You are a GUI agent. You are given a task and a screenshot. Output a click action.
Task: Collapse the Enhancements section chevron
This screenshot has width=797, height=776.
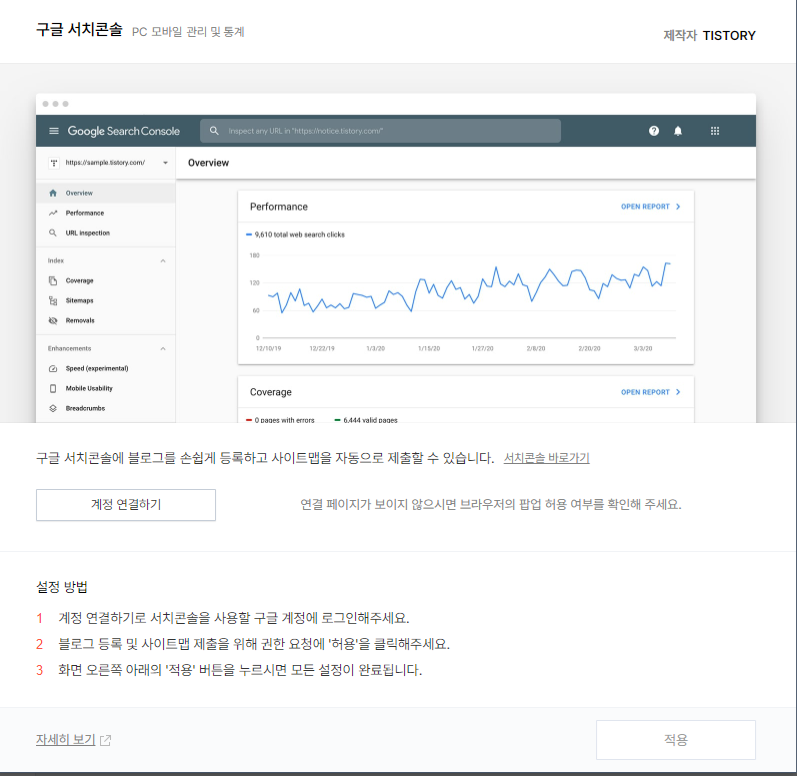pyautogui.click(x=163, y=349)
